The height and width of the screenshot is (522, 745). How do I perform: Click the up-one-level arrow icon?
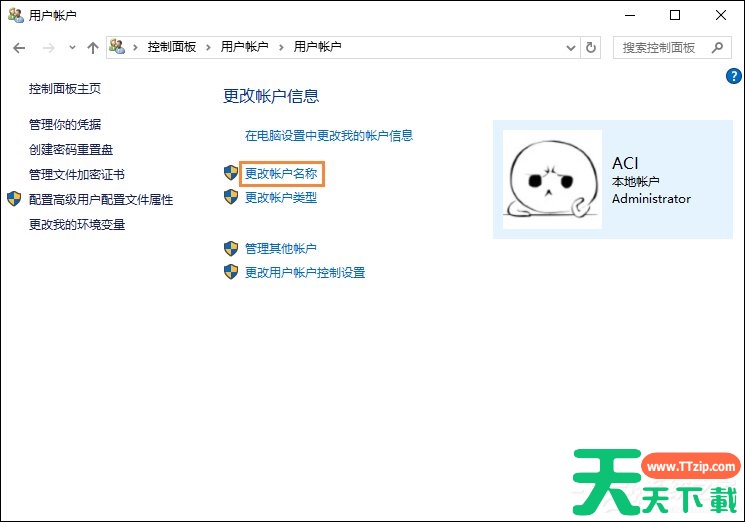[x=93, y=47]
